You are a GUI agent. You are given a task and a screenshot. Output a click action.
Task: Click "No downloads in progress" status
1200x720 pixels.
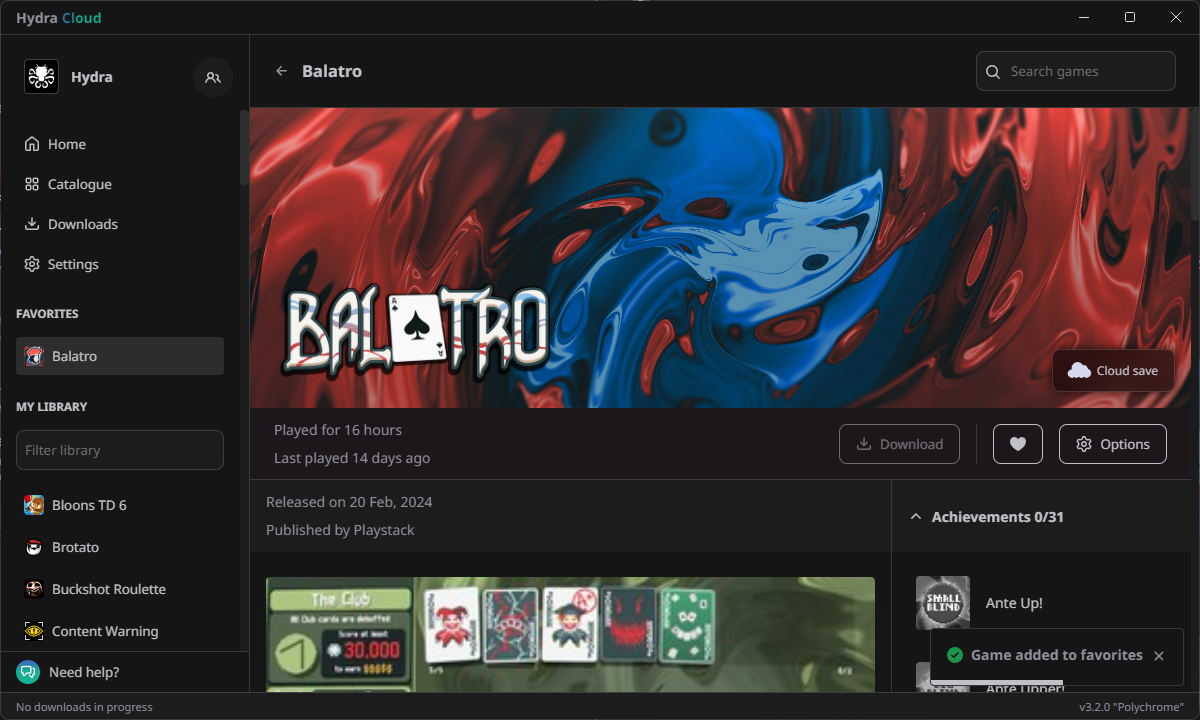pyautogui.click(x=84, y=707)
